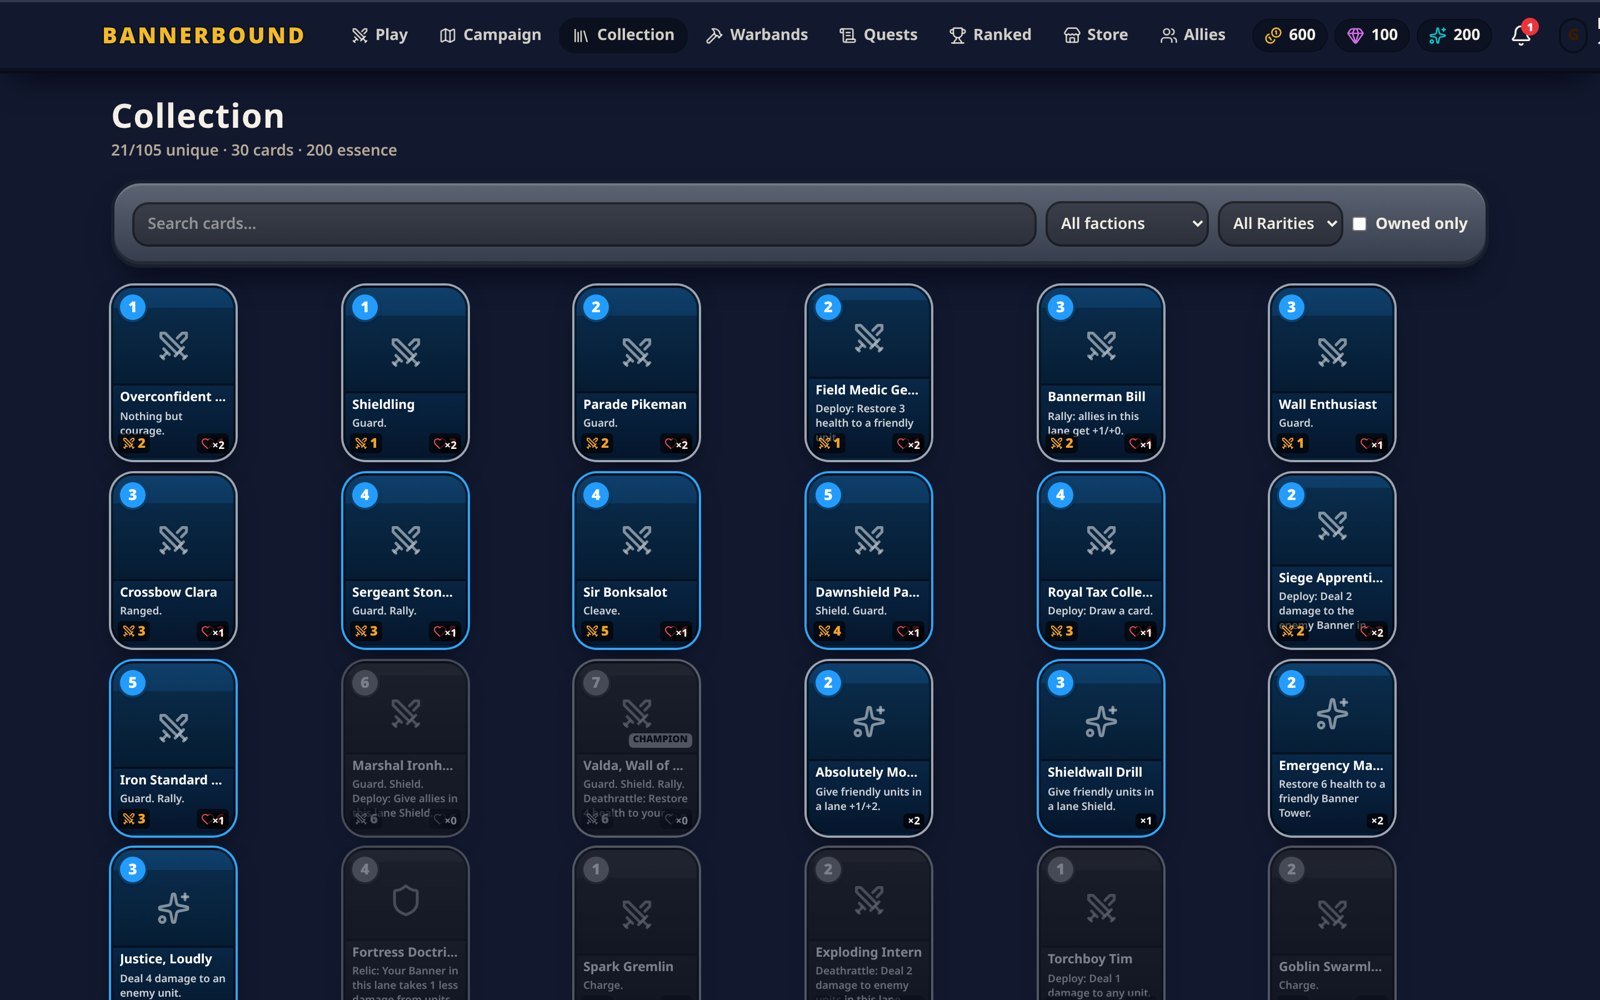
Task: Click the sparkle icon on Justice, Loudly card
Action: pos(173,908)
